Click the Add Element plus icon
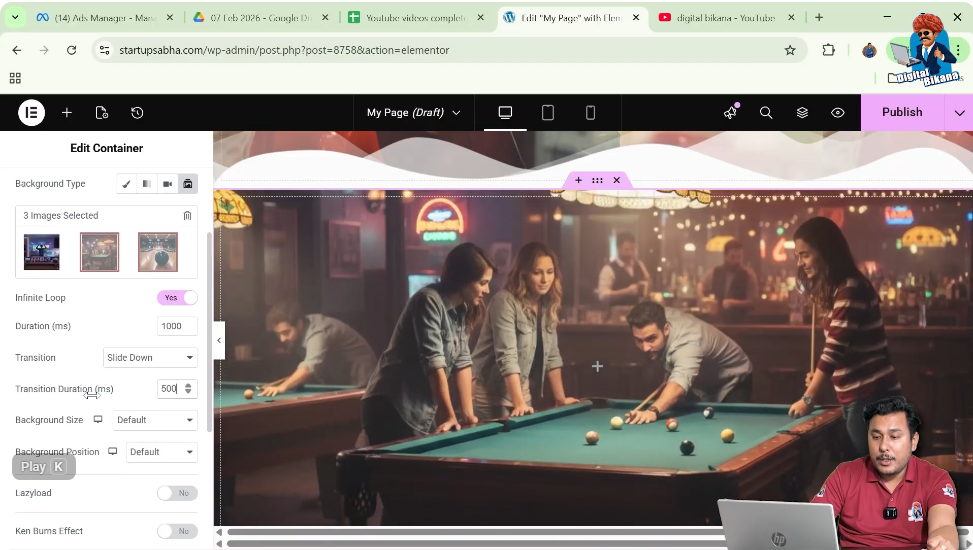 (67, 113)
